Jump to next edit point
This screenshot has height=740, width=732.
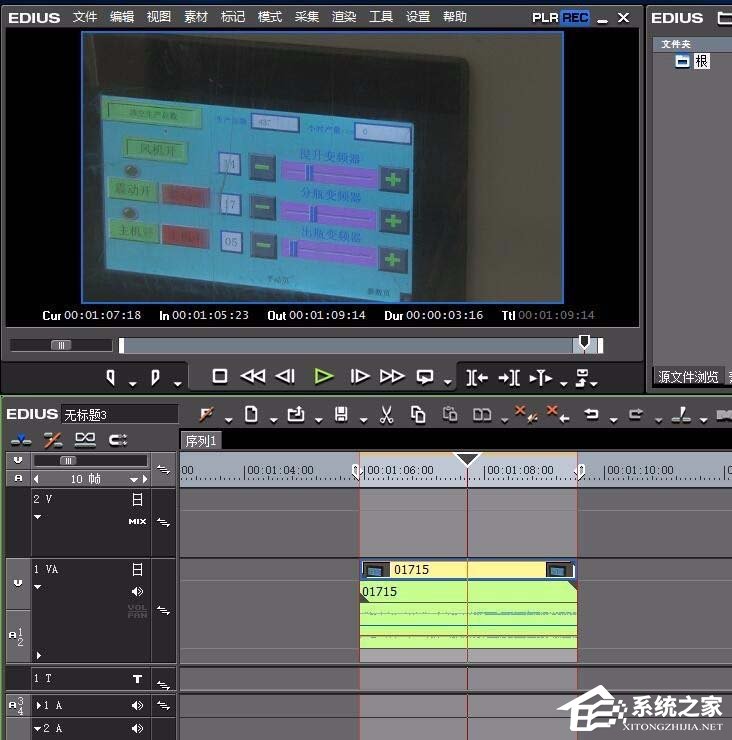[509, 378]
